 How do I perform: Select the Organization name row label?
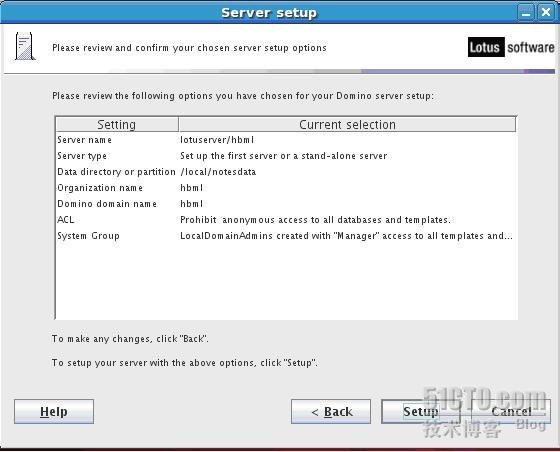[x=100, y=188]
